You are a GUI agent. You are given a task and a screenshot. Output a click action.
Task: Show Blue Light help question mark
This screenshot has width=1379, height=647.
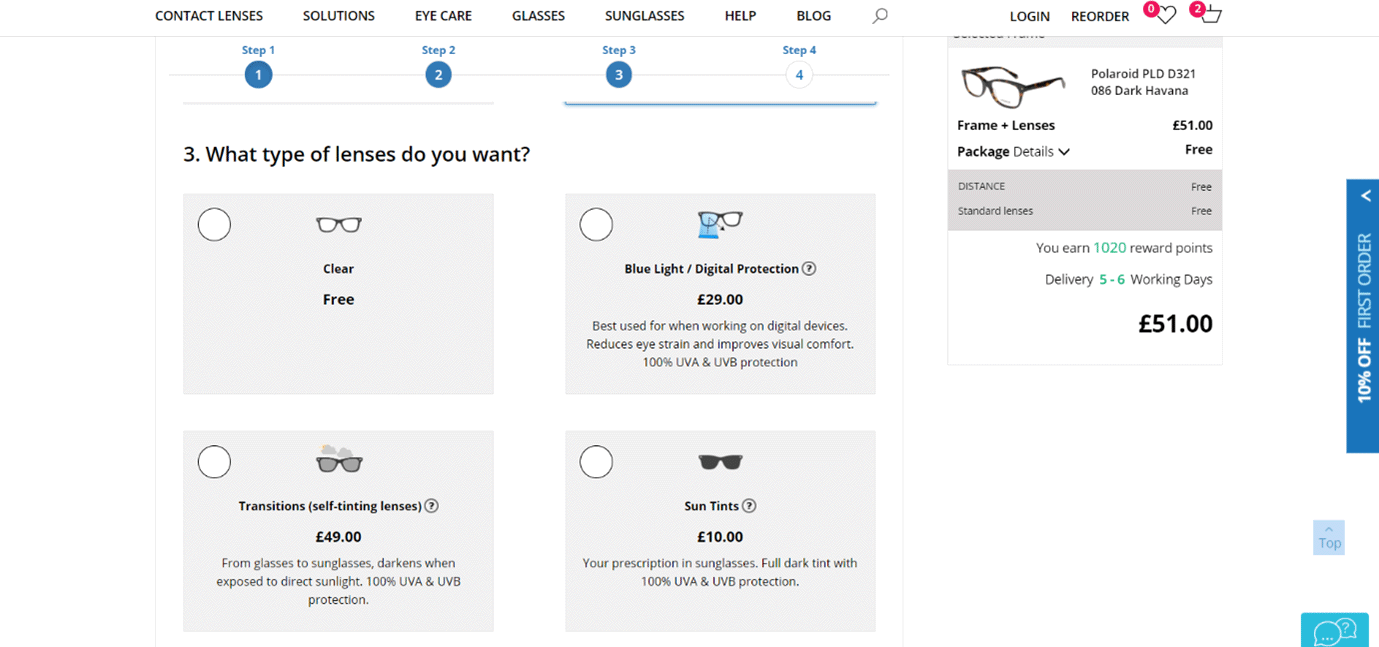pos(809,268)
